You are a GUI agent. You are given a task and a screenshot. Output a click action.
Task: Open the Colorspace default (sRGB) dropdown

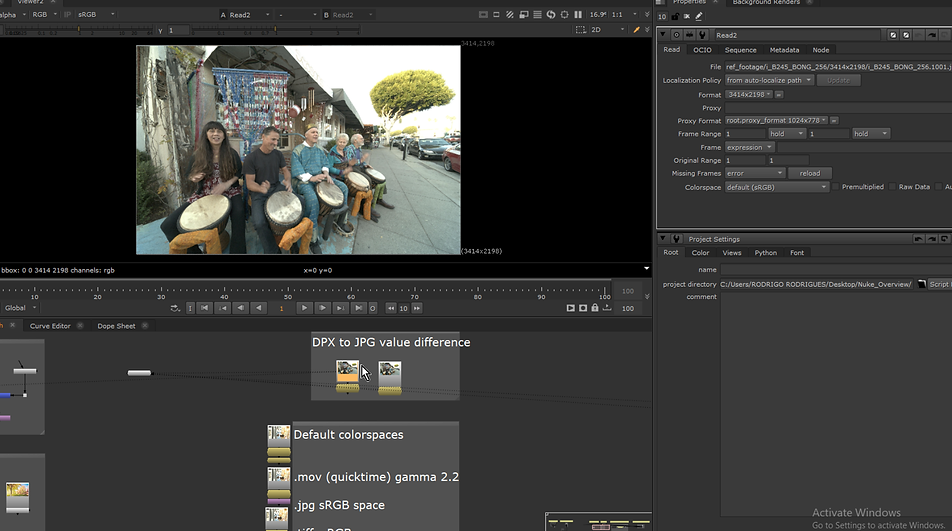coord(777,187)
